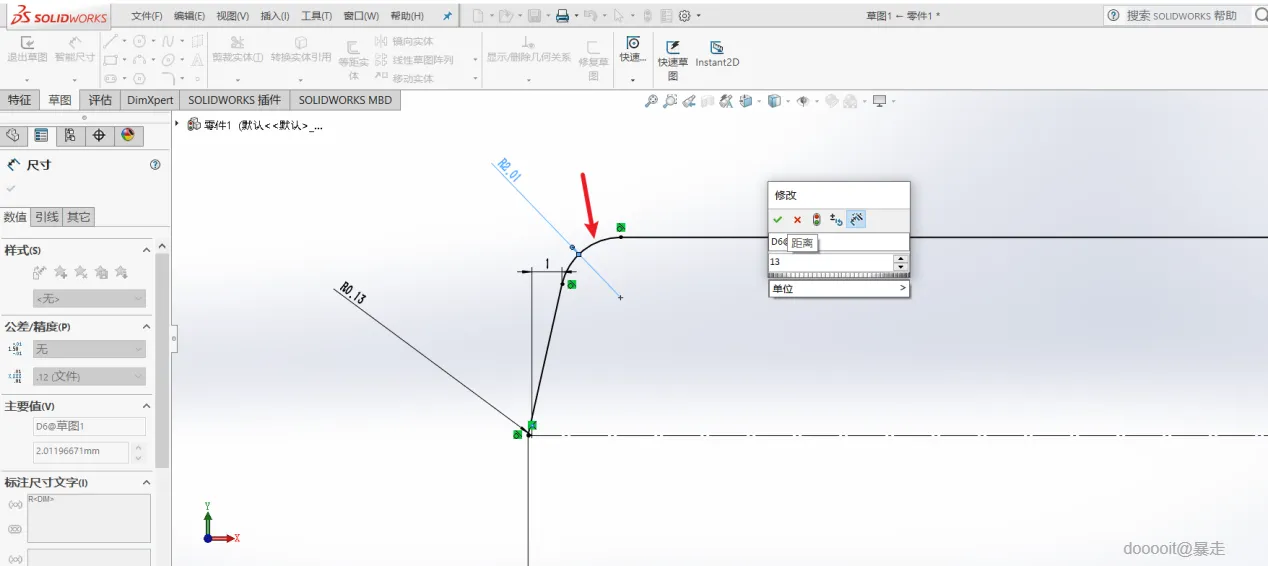Open the 工具(T) menu
1268x566 pixels.
316,16
